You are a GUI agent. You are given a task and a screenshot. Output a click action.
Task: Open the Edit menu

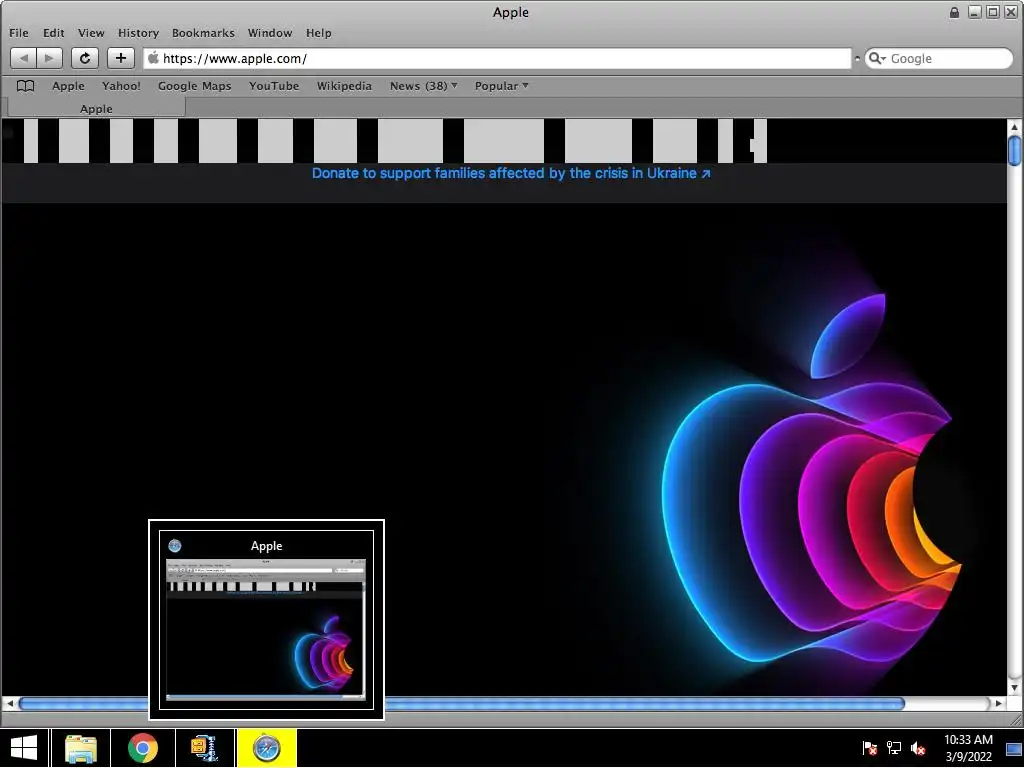click(x=54, y=33)
